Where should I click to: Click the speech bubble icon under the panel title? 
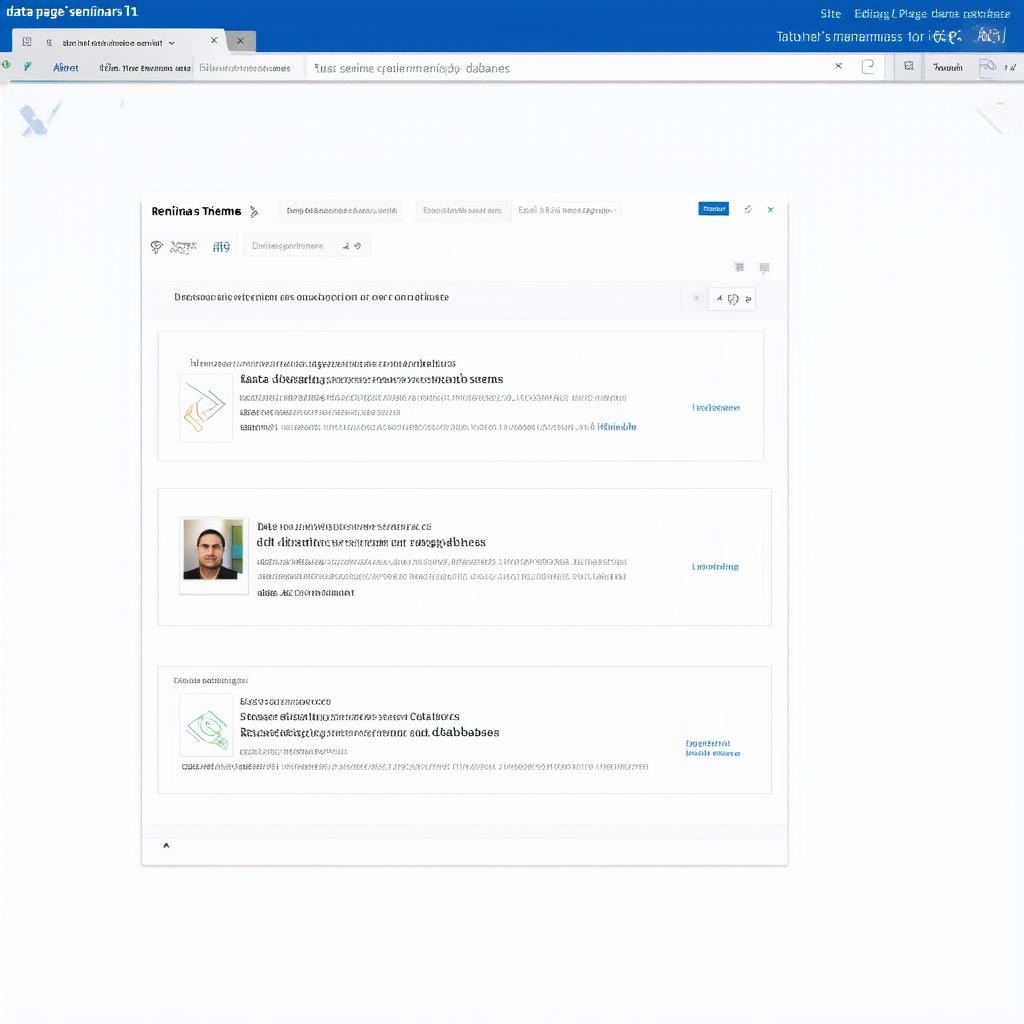pyautogui.click(x=157, y=246)
